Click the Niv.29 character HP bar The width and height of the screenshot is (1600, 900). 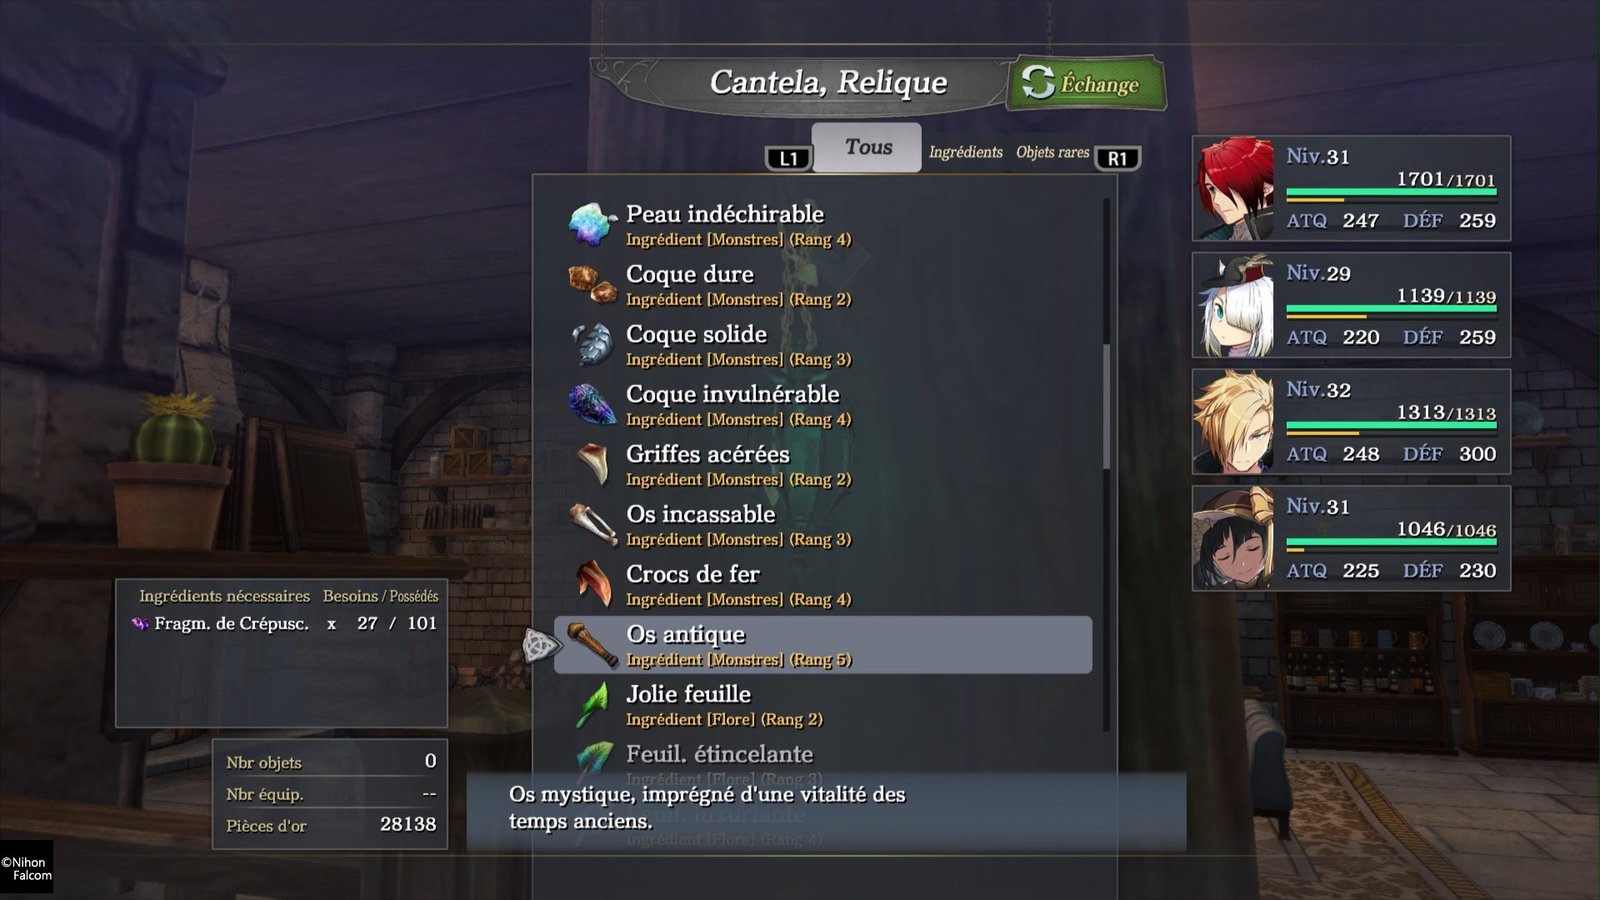click(1391, 310)
